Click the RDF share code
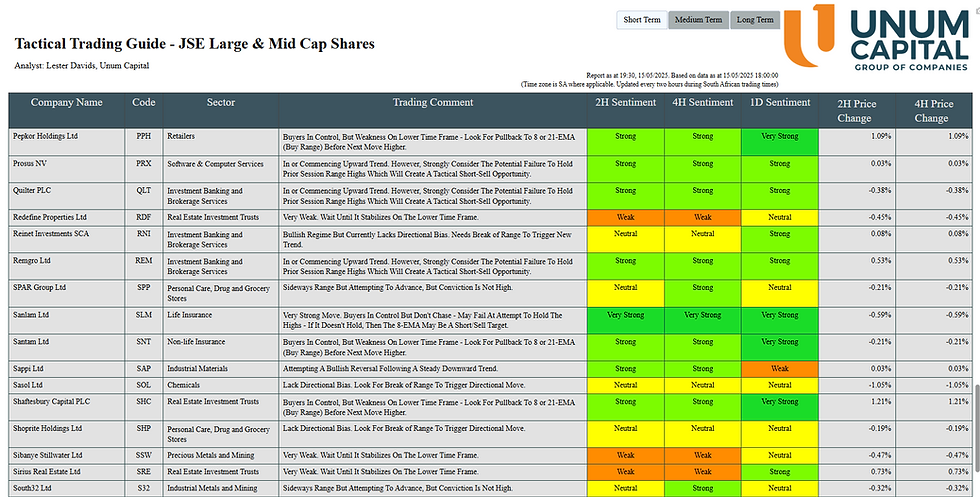 (144, 218)
